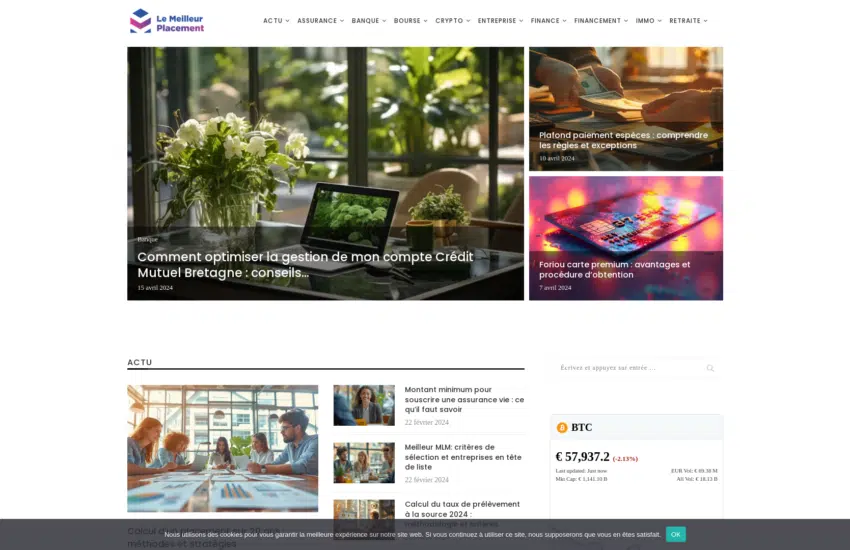Open the Meilleur MLM article link
Screen dimensions: 850x550
pos(463,456)
